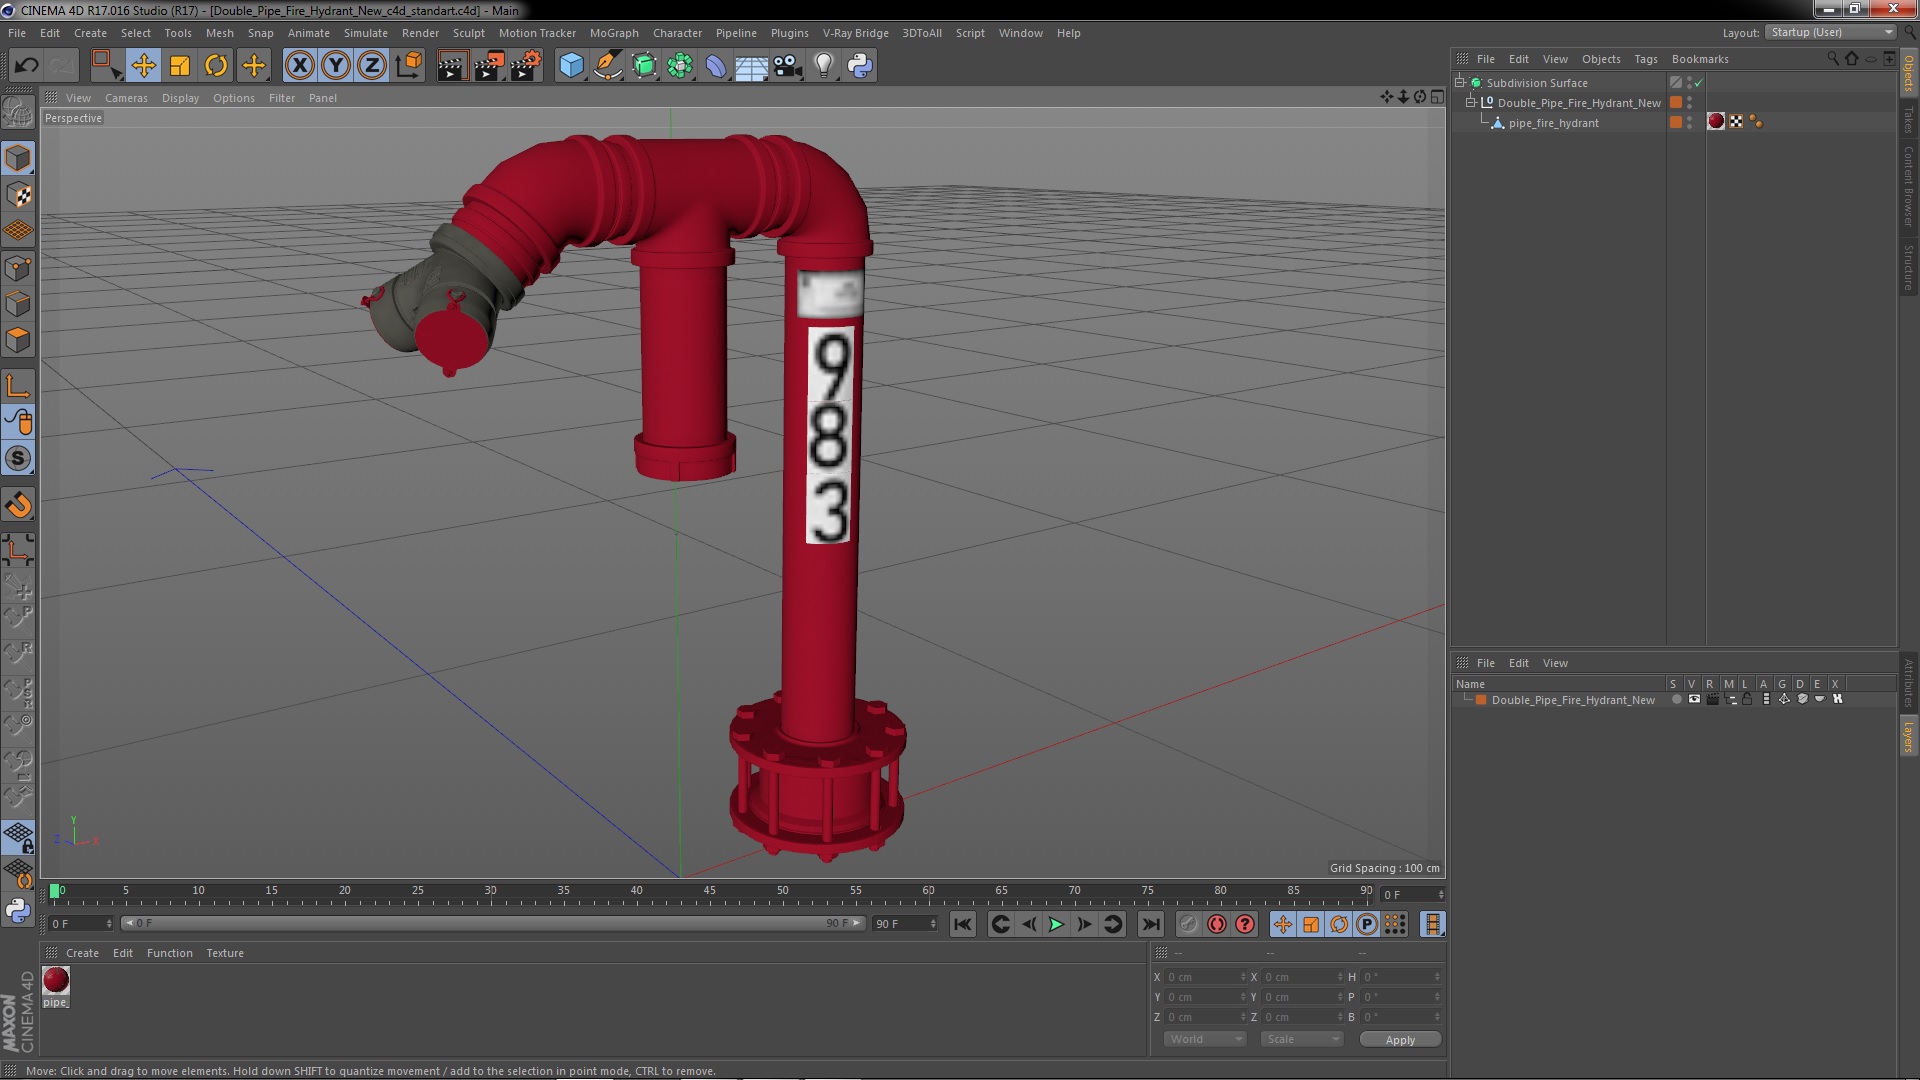The height and width of the screenshot is (1080, 1920).
Task: Select Edges mode in left palette
Action: click(x=18, y=304)
